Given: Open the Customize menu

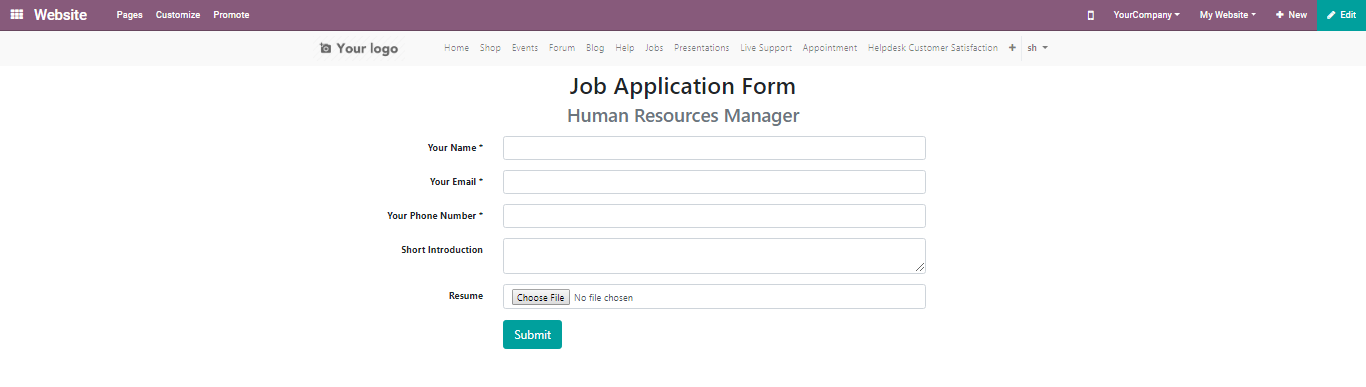Looking at the screenshot, I should (x=178, y=15).
